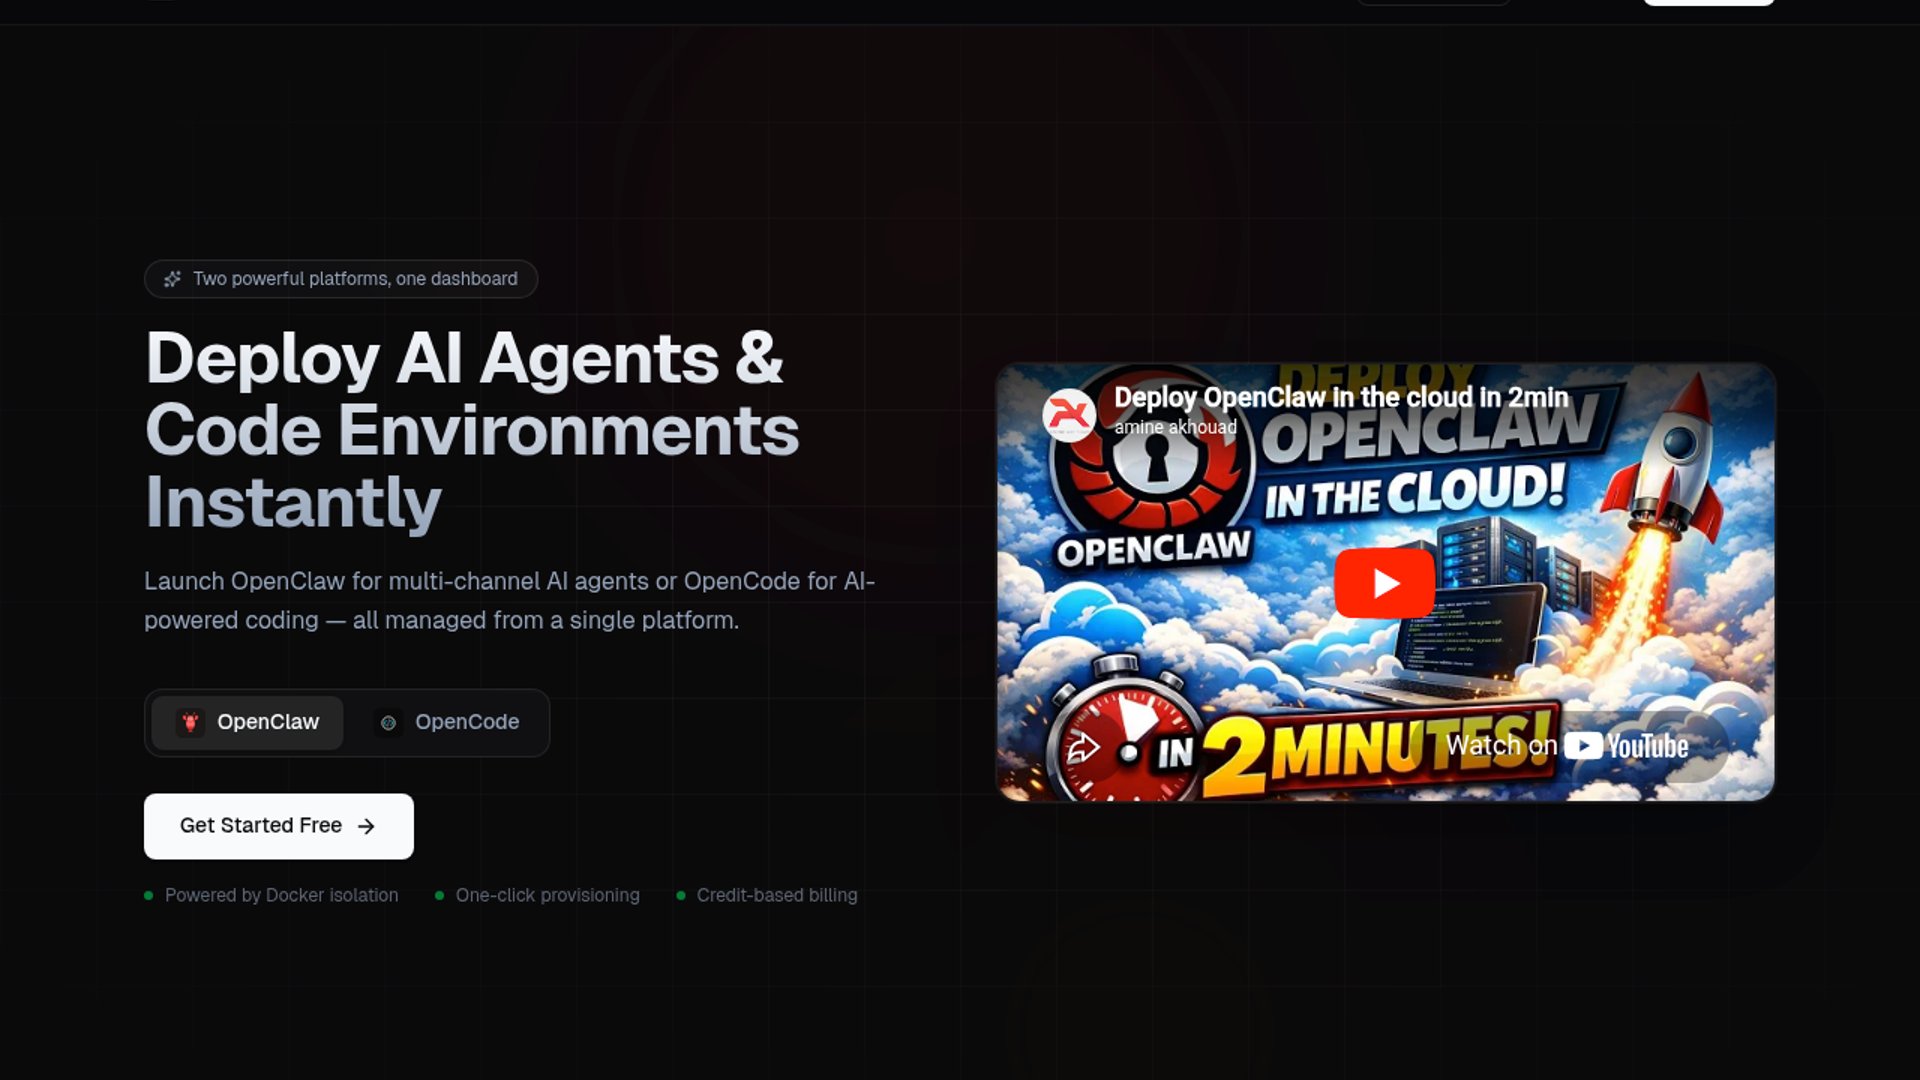Select the OpenClaw platform tab
Image resolution: width=1920 pixels, height=1080 pixels.
click(248, 722)
